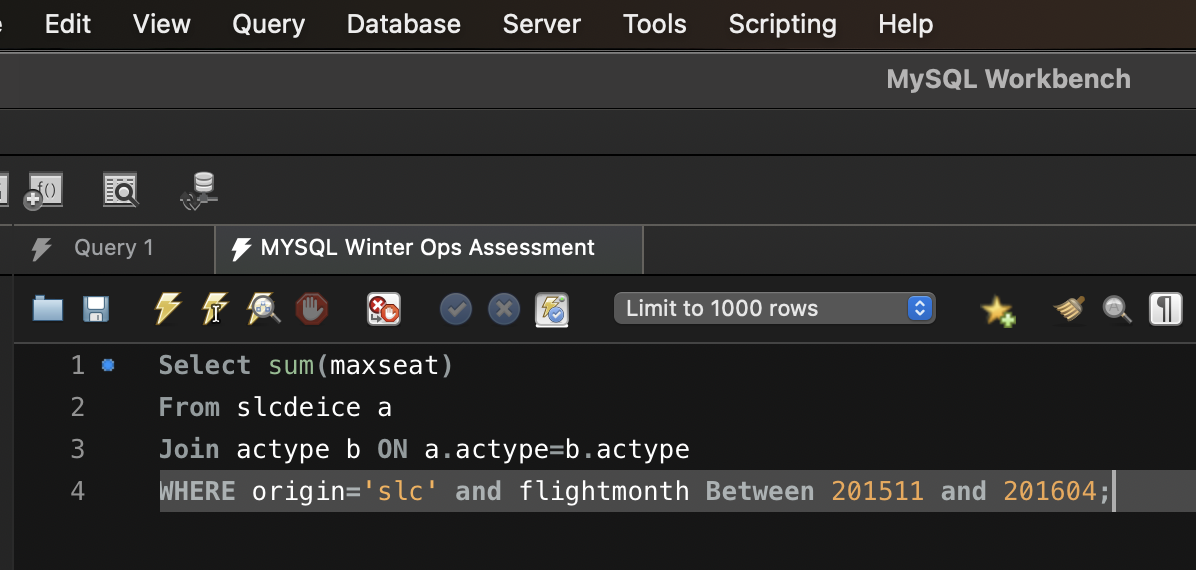1196x570 pixels.
Task: Click the 'slc' string literal in line 4
Action: [x=400, y=491]
